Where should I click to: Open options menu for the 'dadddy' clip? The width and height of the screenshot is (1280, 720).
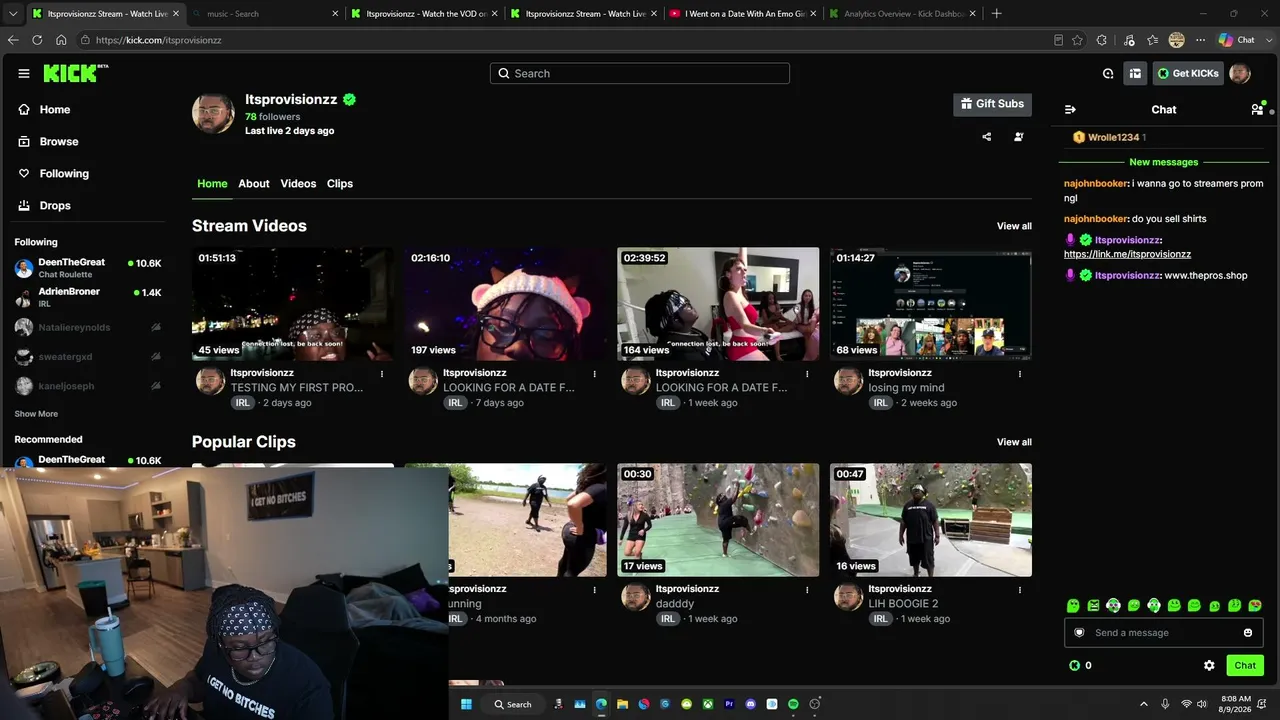point(807,589)
